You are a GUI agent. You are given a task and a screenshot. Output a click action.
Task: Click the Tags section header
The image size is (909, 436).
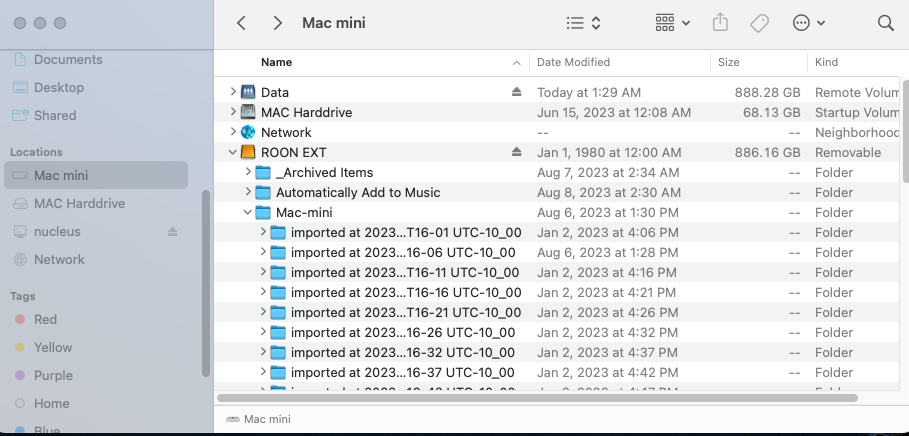23,296
